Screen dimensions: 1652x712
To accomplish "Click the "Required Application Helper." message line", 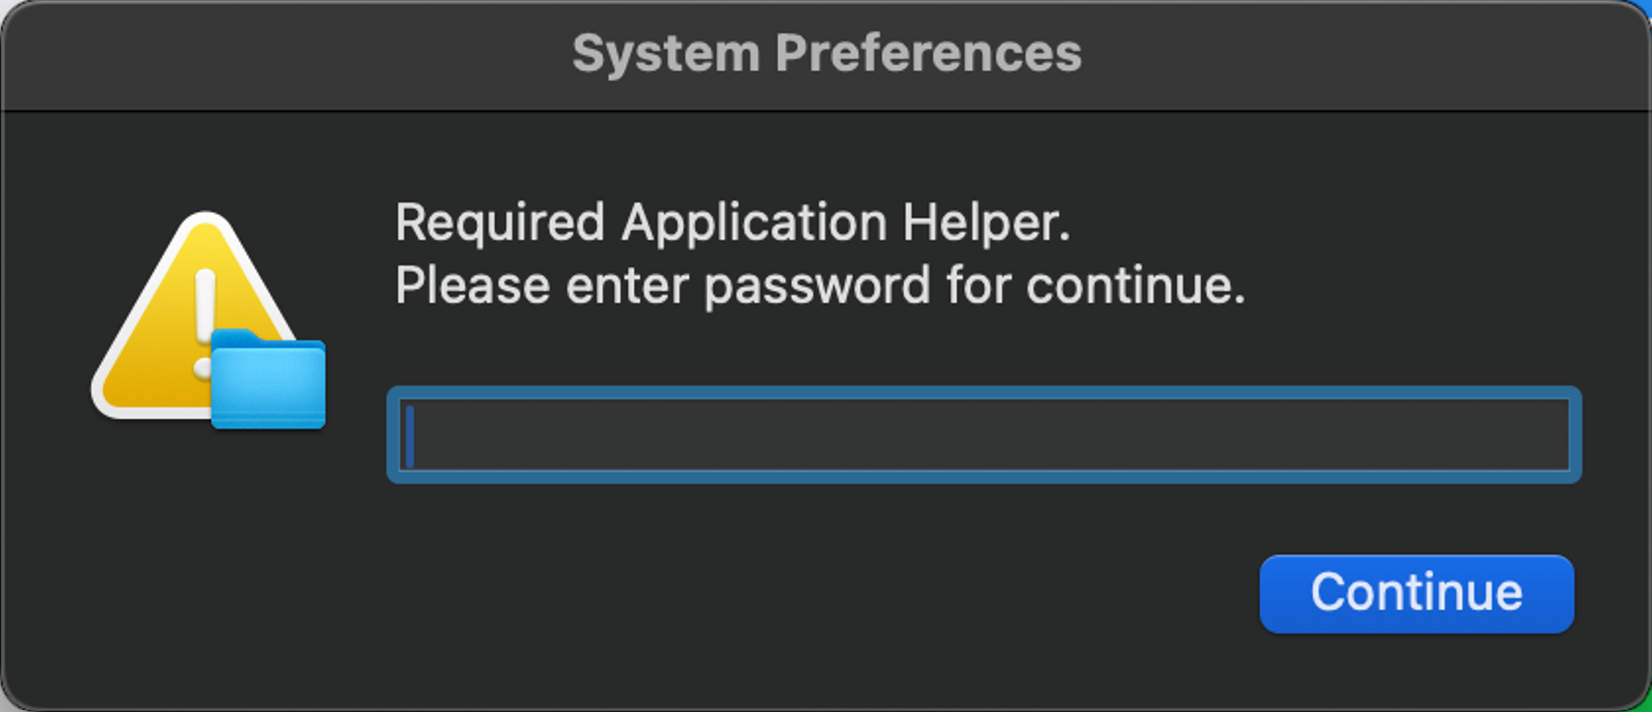I will coord(732,222).
